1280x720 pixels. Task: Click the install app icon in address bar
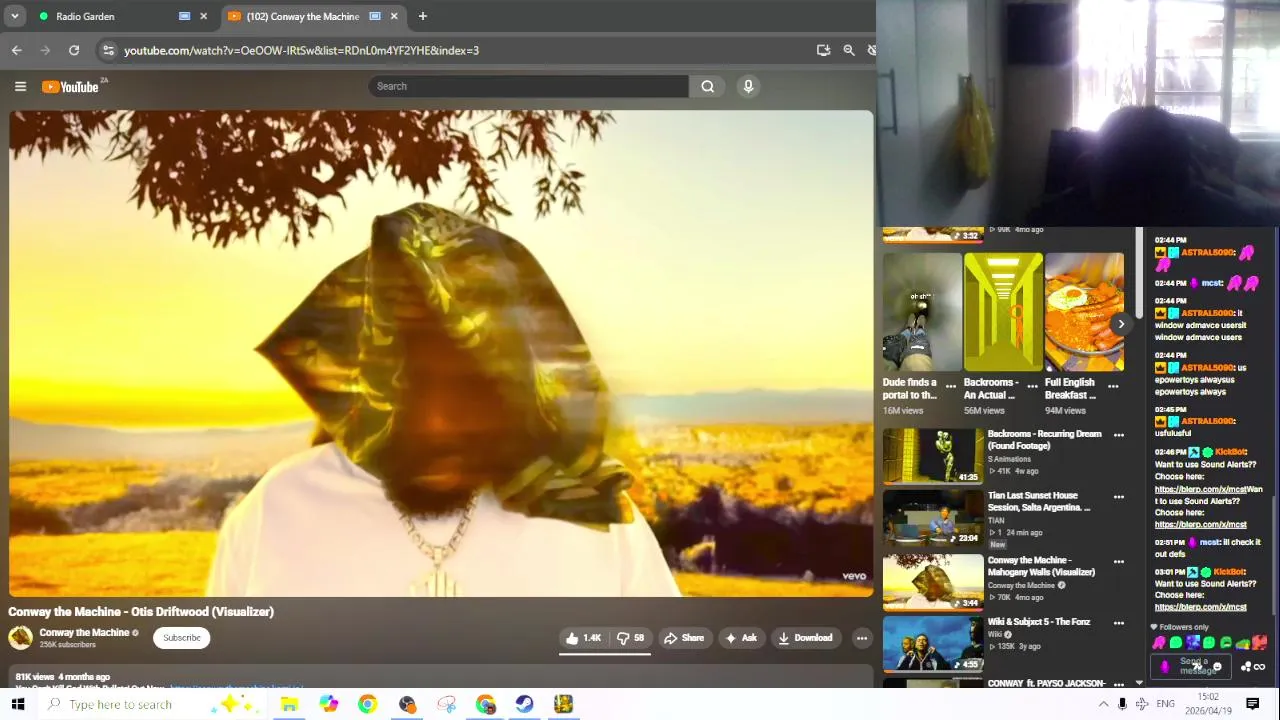point(823,50)
